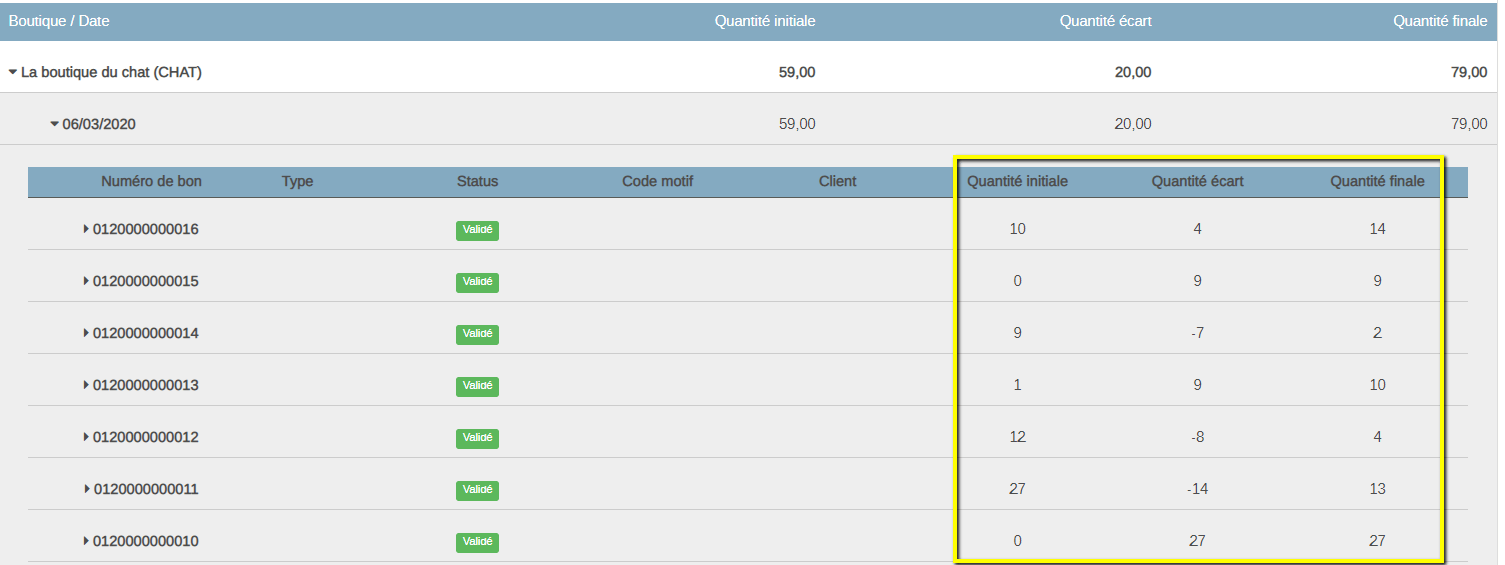This screenshot has width=1505, height=565.
Task: Expand voucher 0120000000011 details
Action: pos(86,489)
